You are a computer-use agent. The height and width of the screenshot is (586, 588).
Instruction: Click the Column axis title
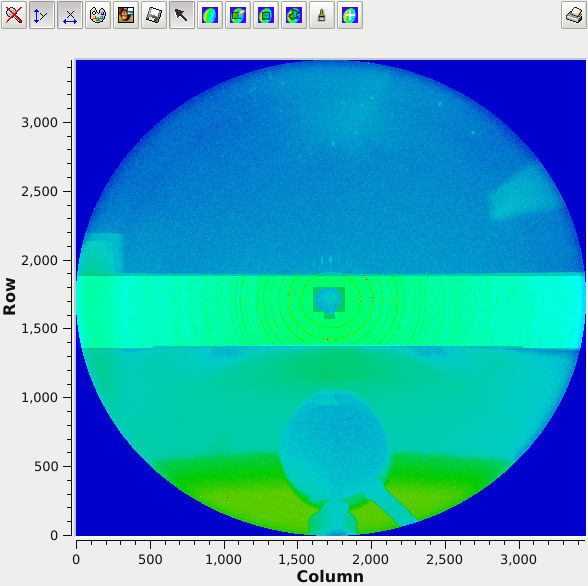coord(330,576)
